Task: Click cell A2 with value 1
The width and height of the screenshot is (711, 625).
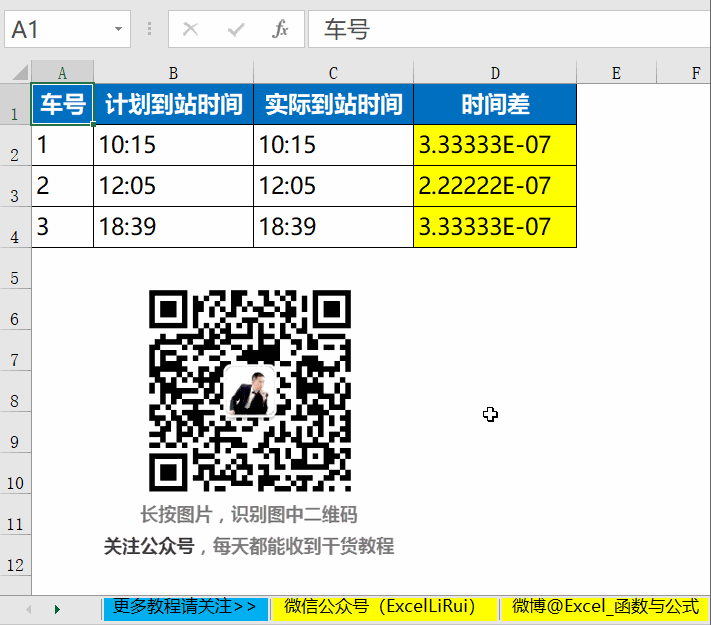Action: click(63, 145)
